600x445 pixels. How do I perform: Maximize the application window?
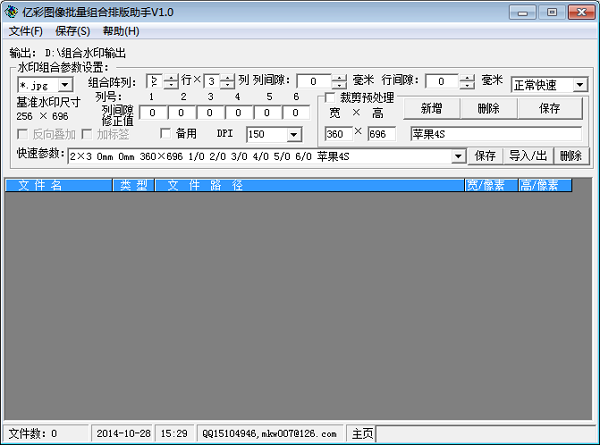(552, 12)
